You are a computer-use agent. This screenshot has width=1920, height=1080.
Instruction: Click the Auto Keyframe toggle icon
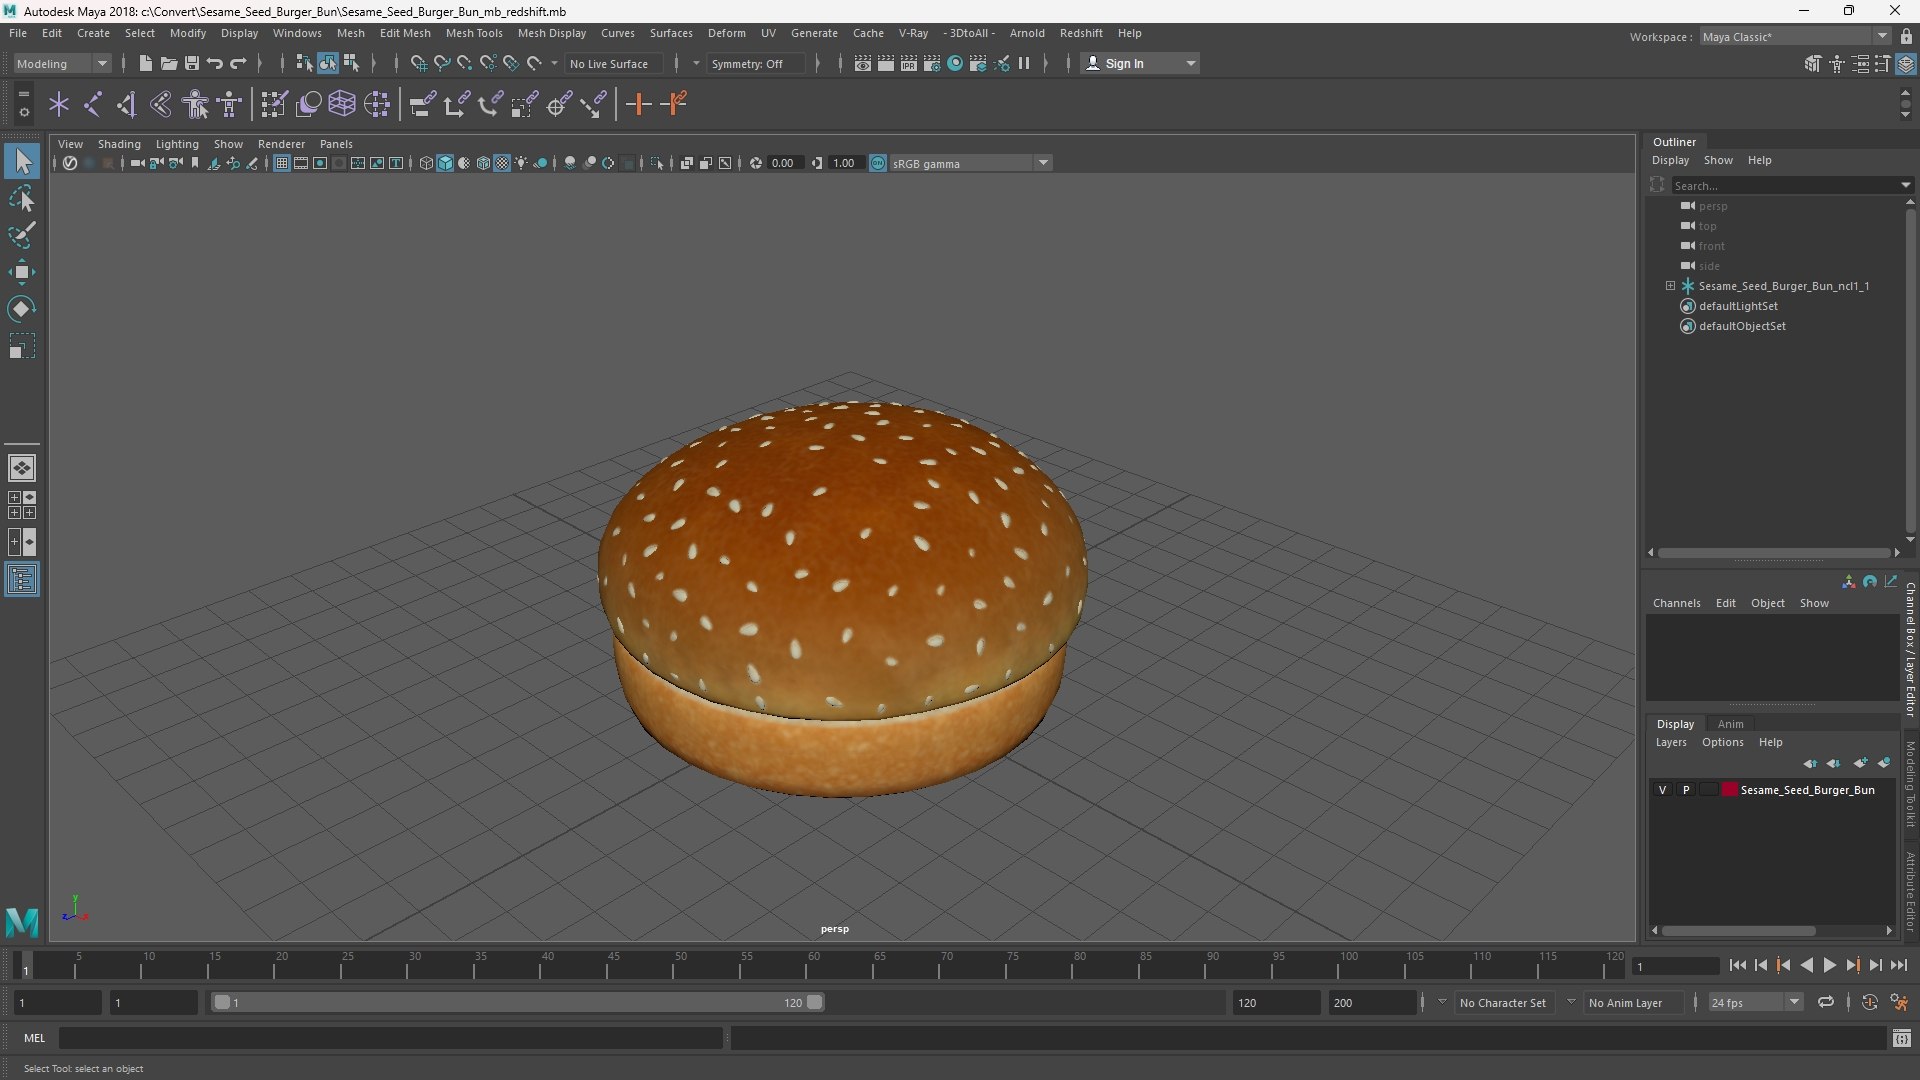coord(1869,1002)
